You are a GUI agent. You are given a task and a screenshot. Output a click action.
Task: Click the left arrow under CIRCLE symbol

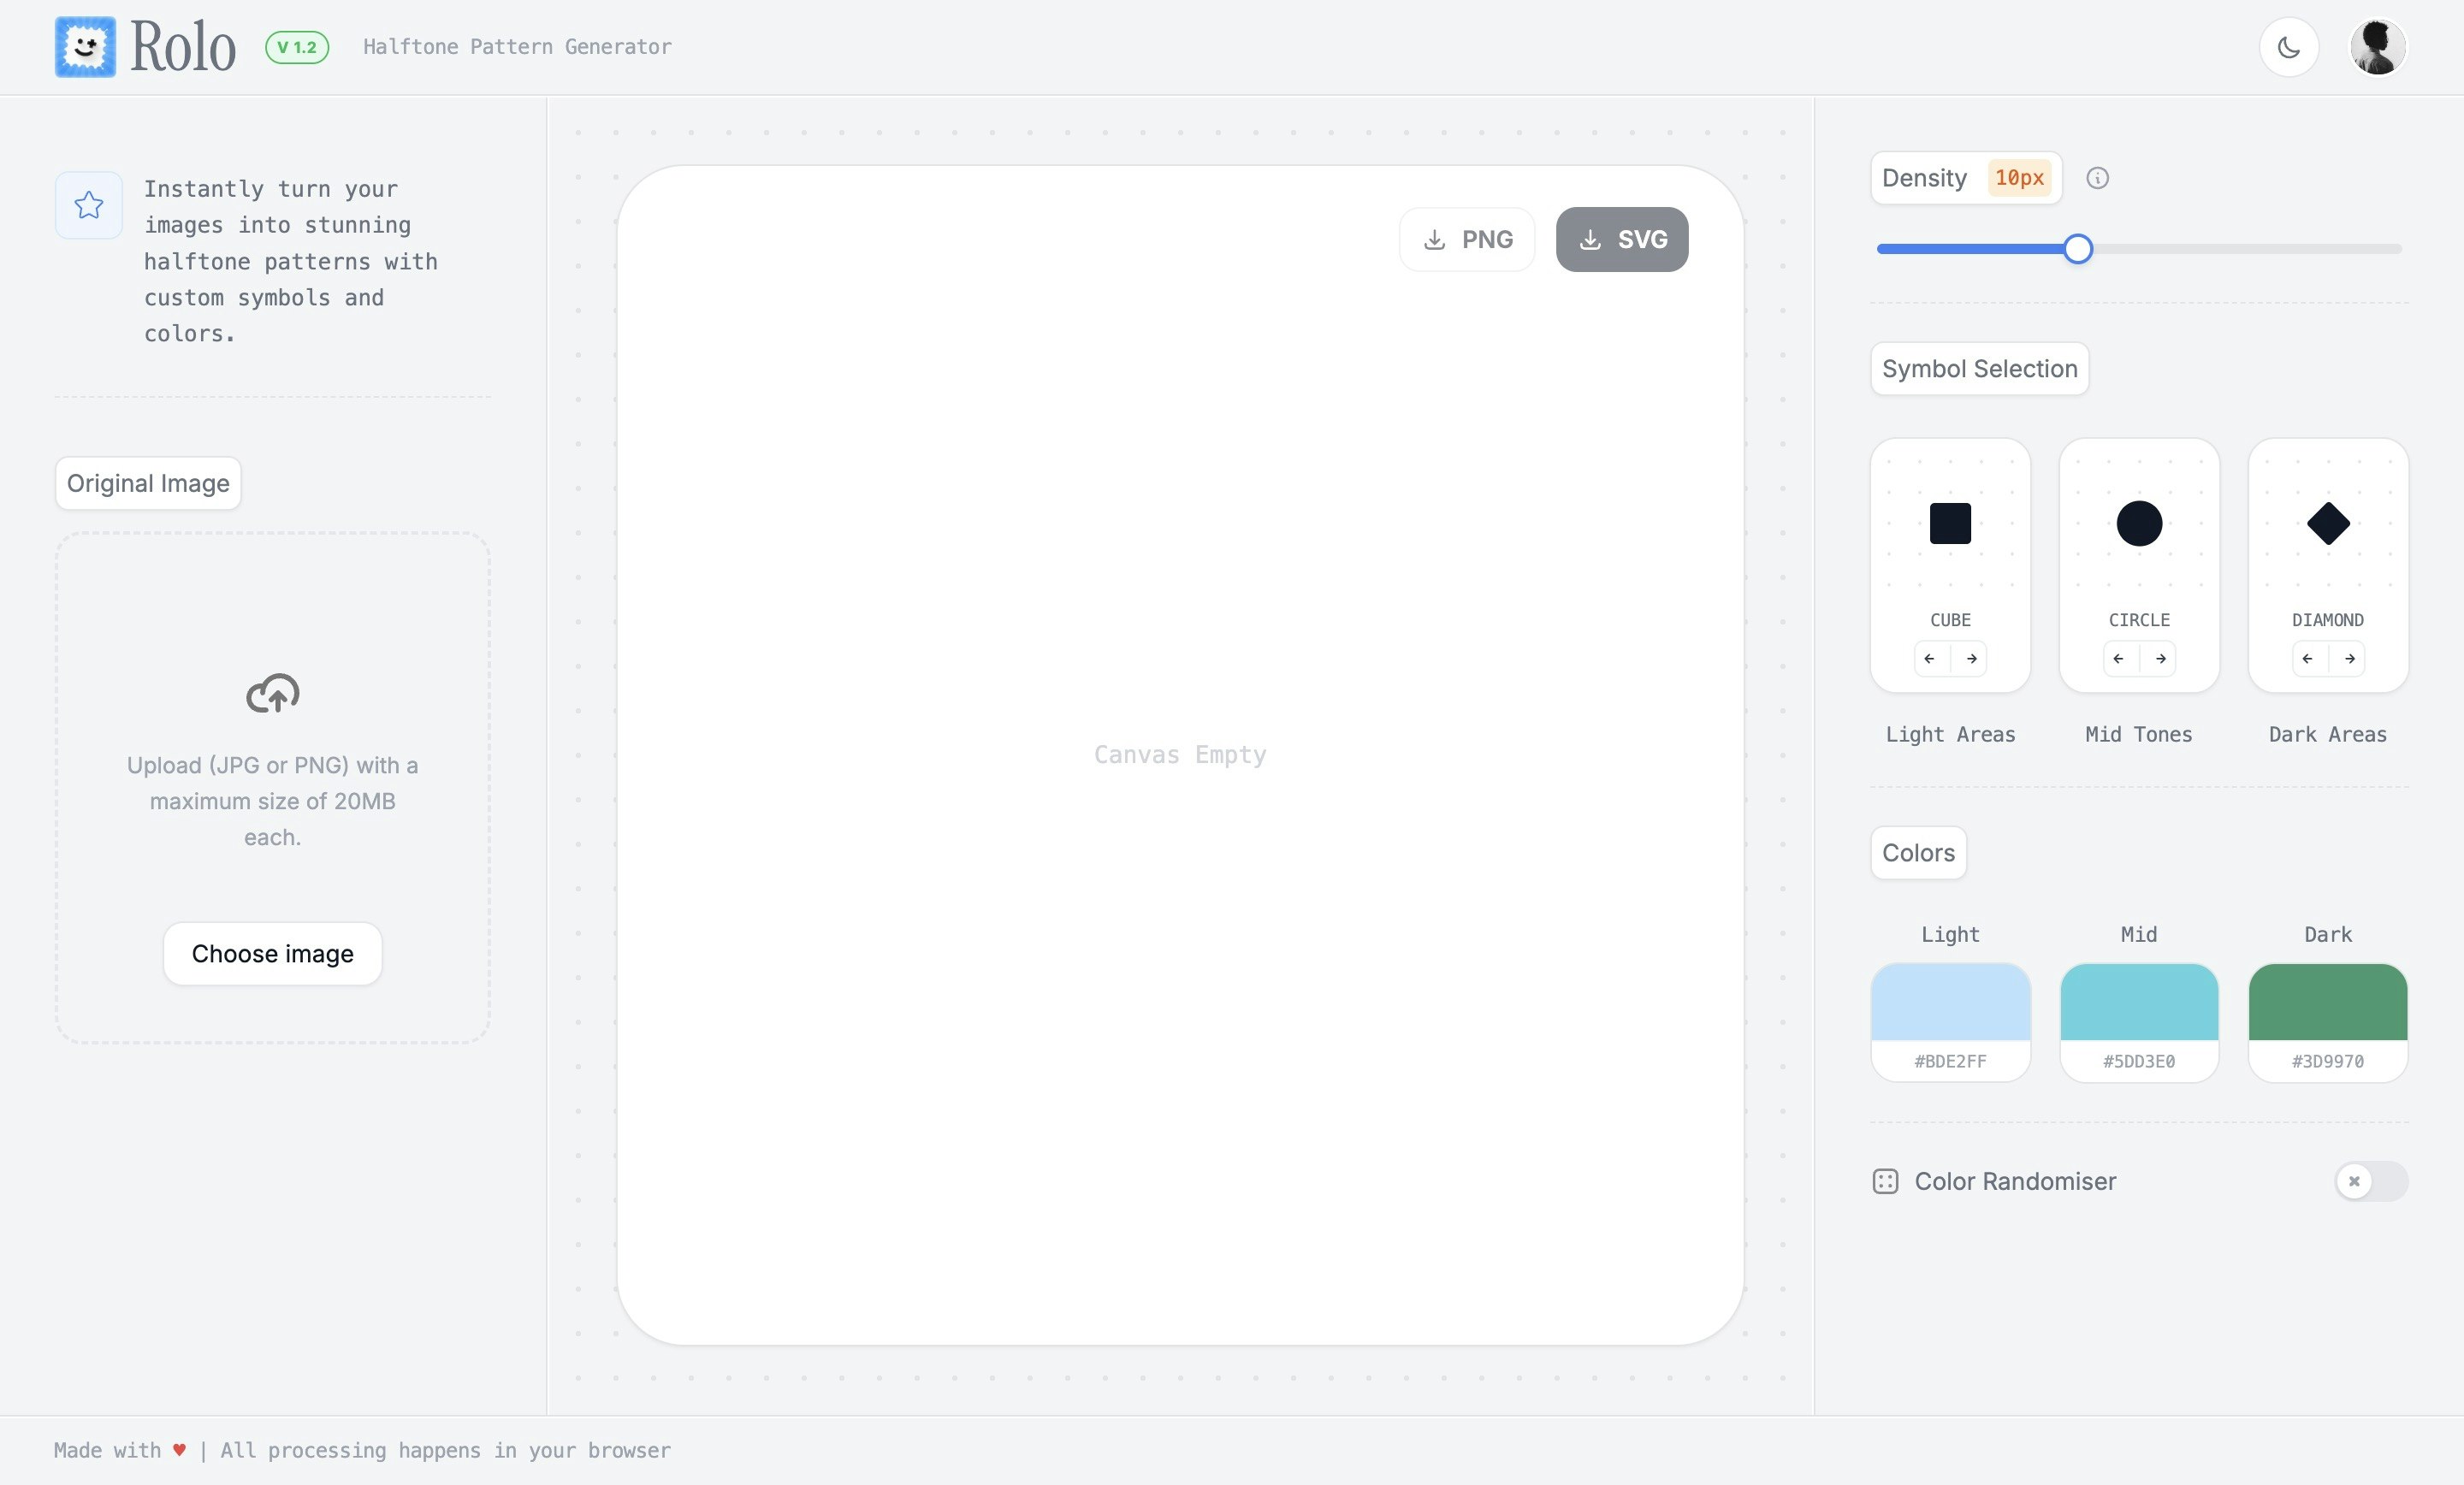pyautogui.click(x=2117, y=658)
